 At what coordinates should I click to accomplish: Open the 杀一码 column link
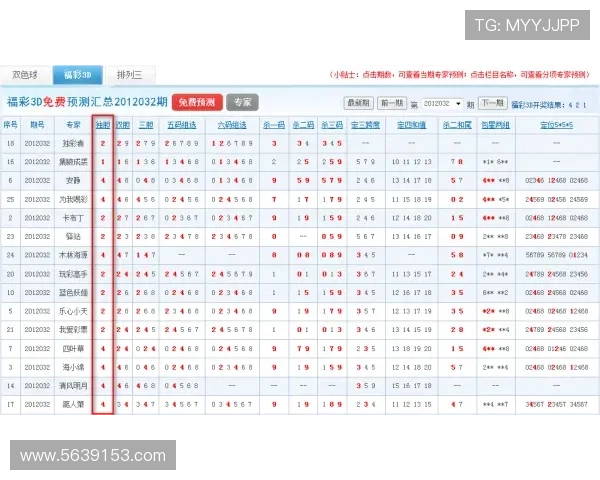[274, 125]
